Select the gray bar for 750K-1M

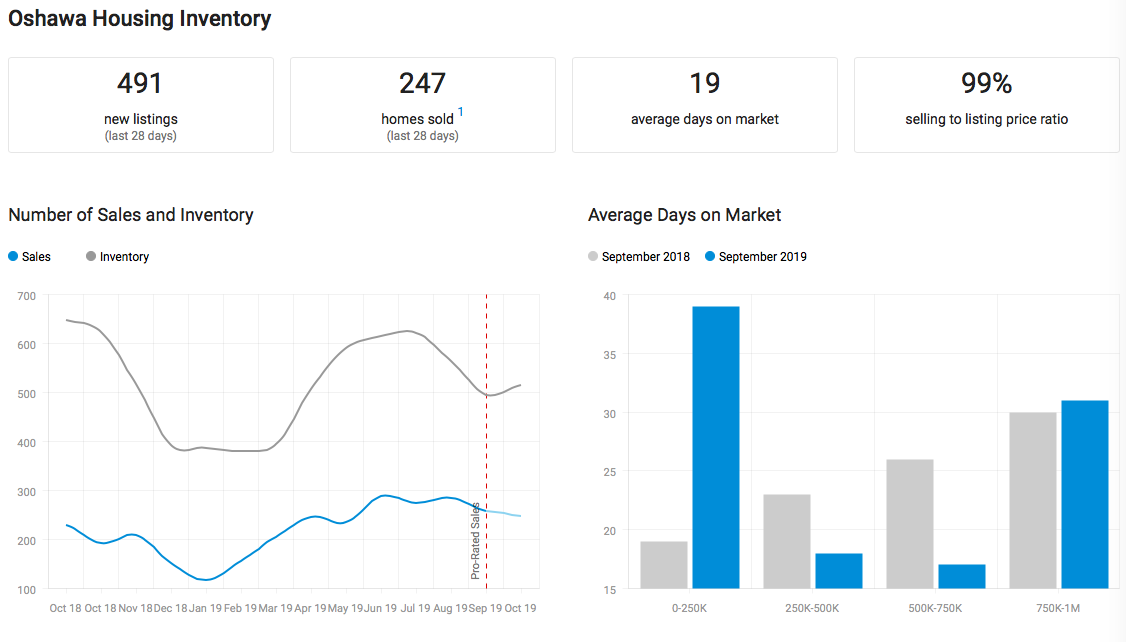tap(1033, 500)
